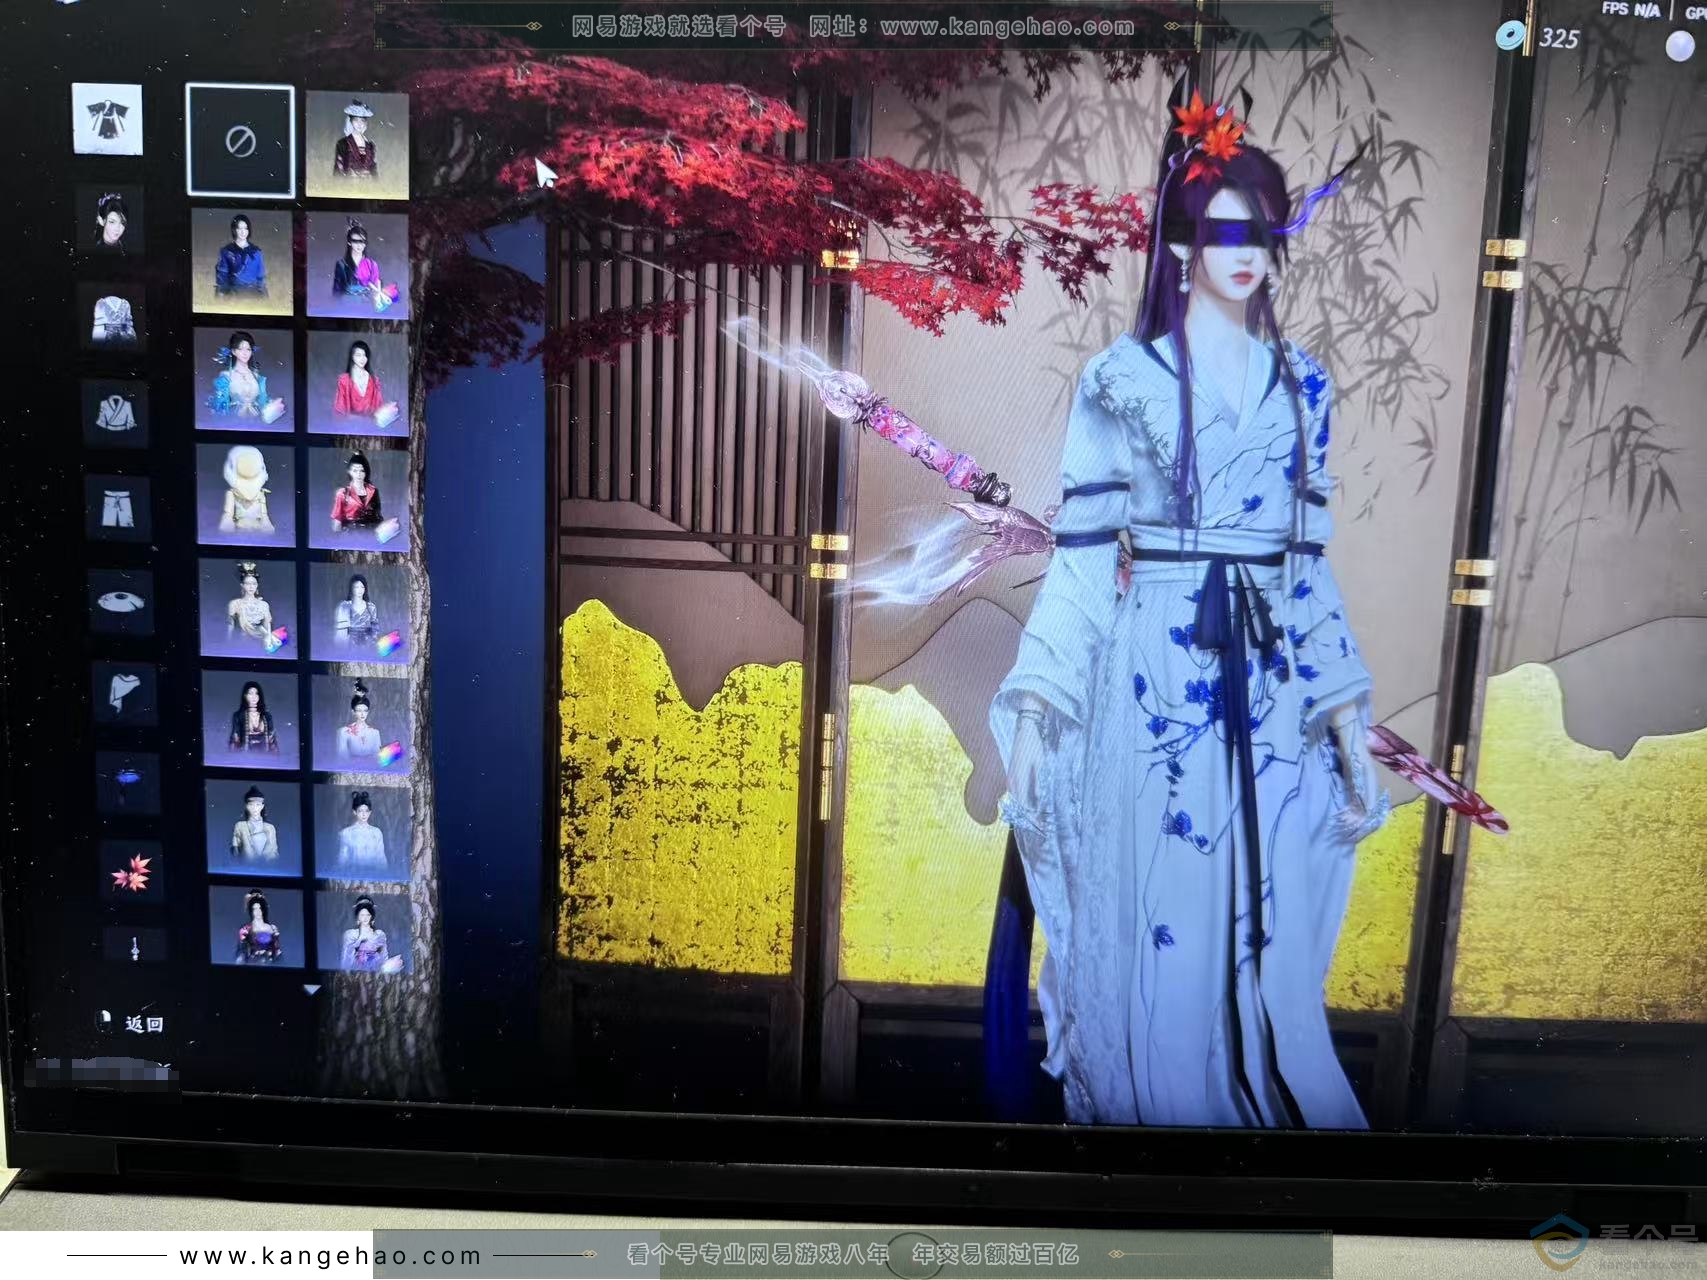Open the bamboo hat headwear category
This screenshot has width=1707, height=1280.
point(122,601)
